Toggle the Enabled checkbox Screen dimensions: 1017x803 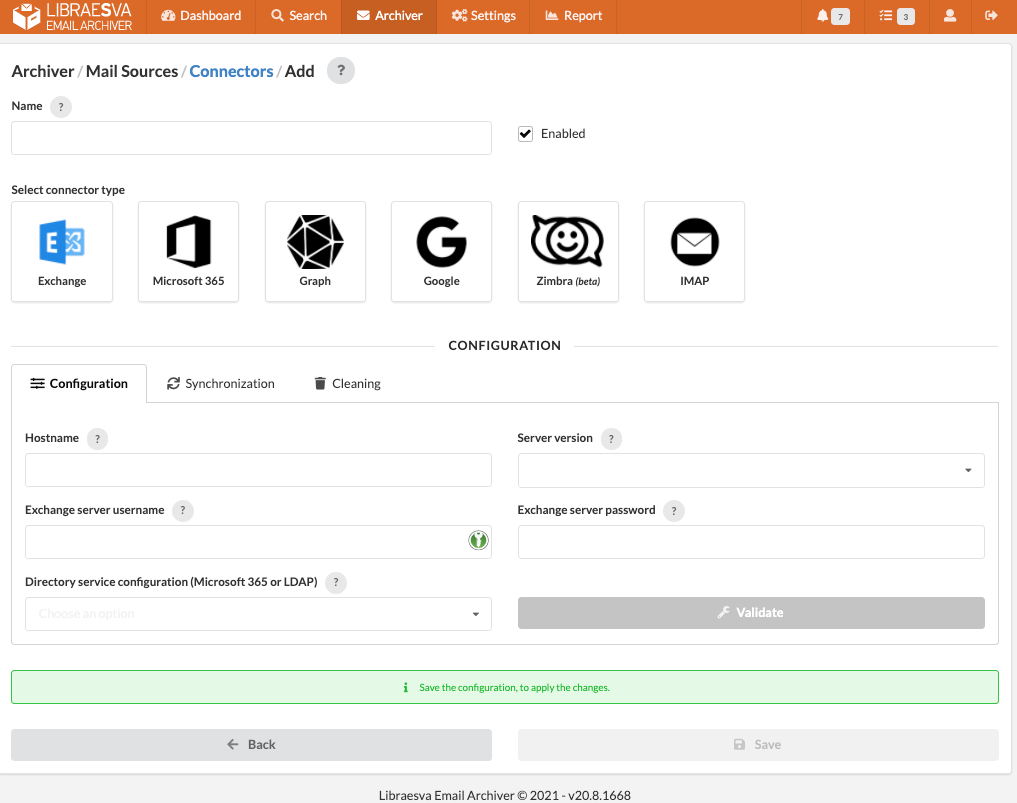point(525,134)
